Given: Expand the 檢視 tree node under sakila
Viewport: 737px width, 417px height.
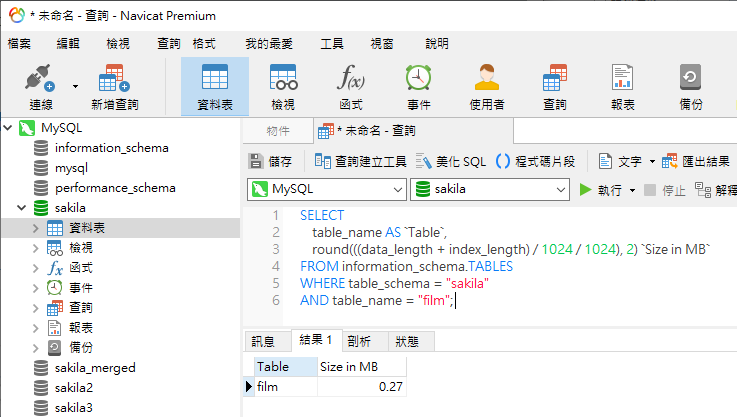Looking at the screenshot, I should tap(36, 248).
